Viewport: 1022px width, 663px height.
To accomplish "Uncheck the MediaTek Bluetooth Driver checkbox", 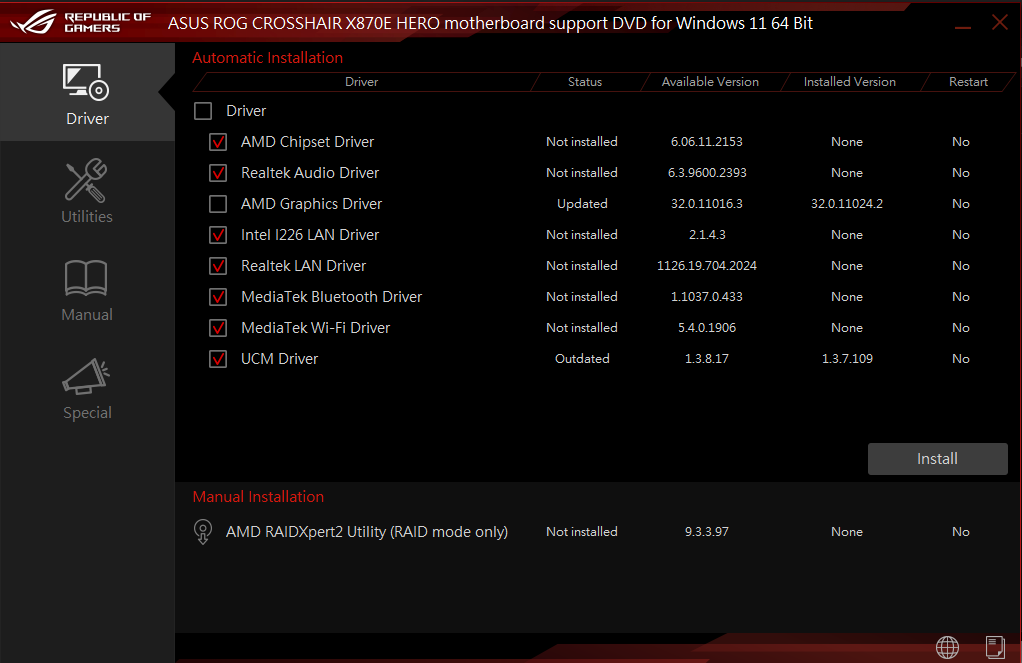I will [218, 297].
